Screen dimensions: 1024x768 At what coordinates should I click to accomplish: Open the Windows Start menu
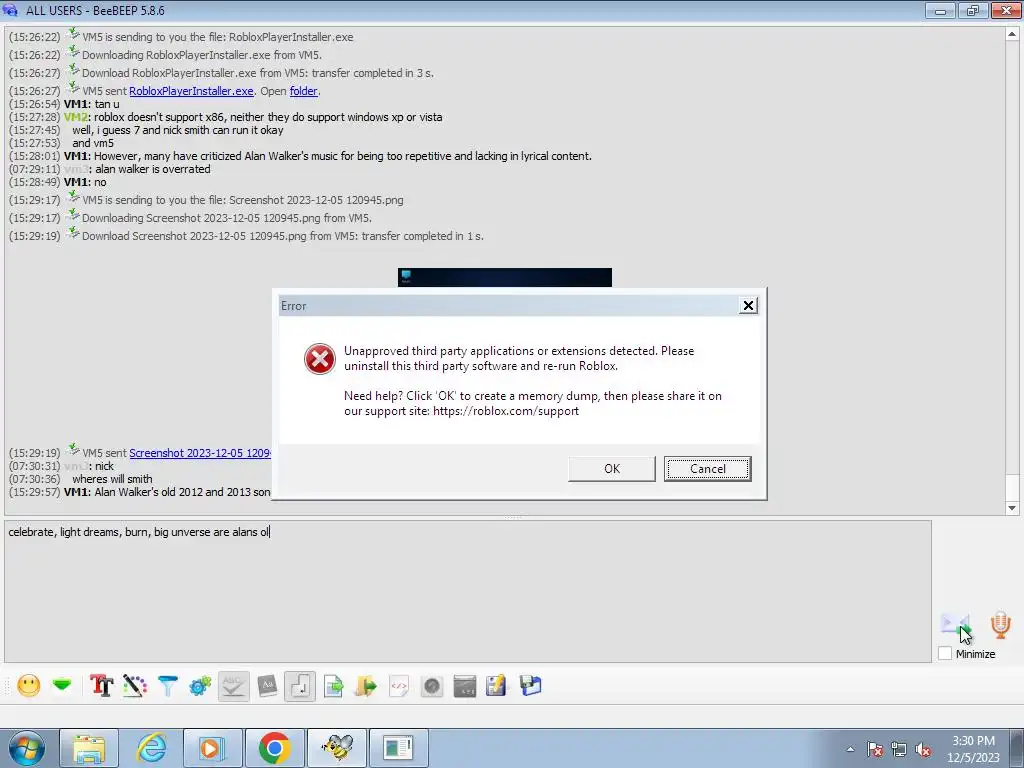[27, 748]
